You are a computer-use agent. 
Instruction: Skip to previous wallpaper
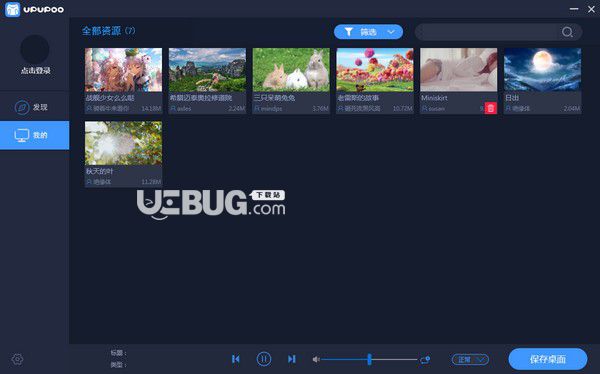point(236,359)
